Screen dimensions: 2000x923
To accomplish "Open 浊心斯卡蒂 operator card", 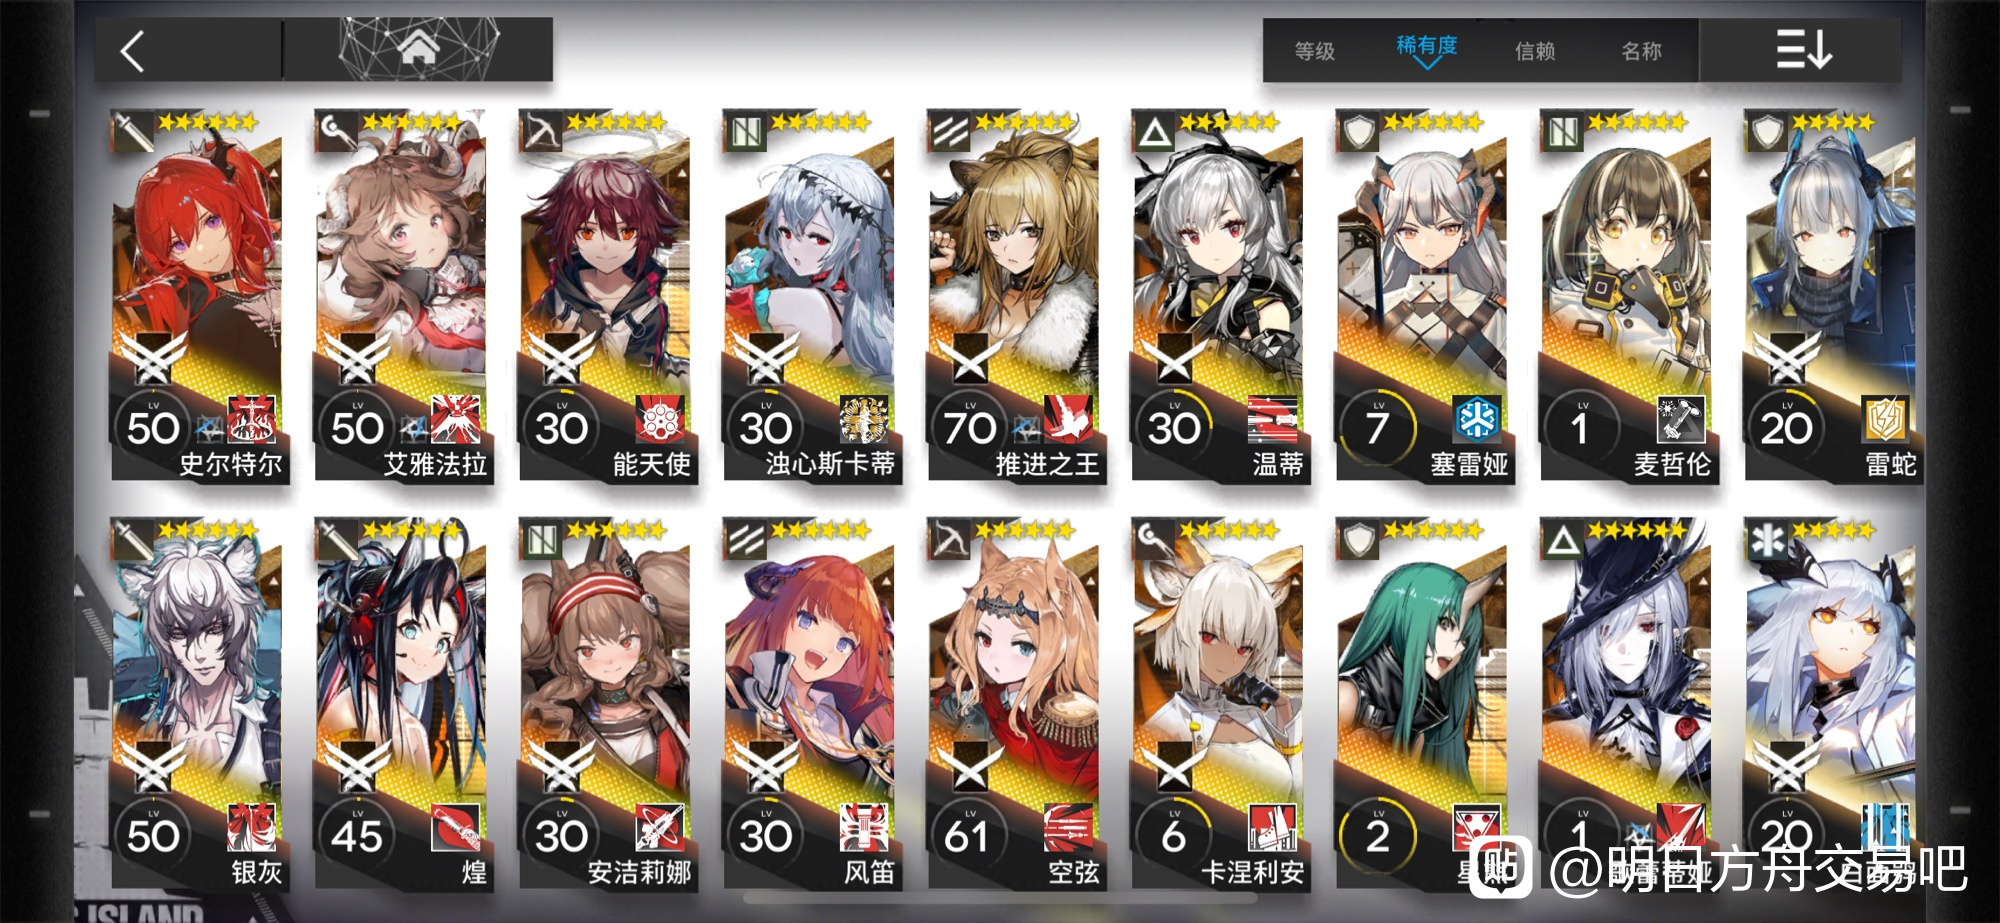I will (812, 297).
